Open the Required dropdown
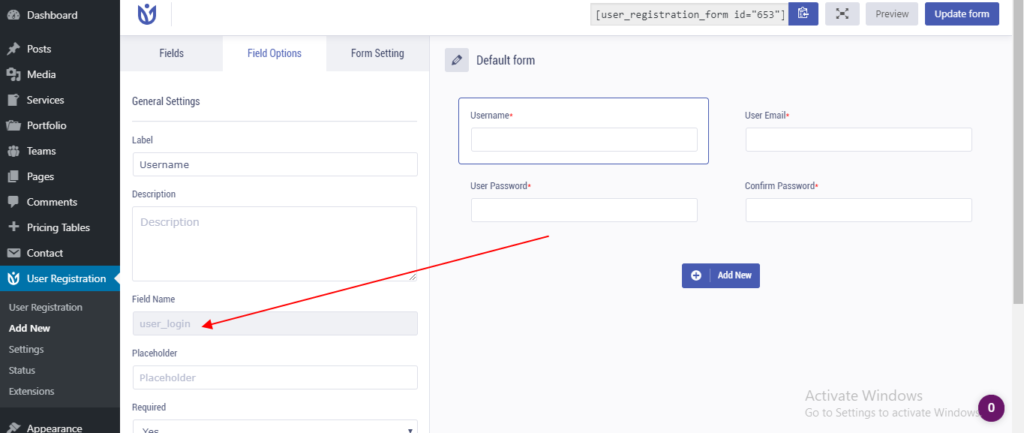 [275, 426]
